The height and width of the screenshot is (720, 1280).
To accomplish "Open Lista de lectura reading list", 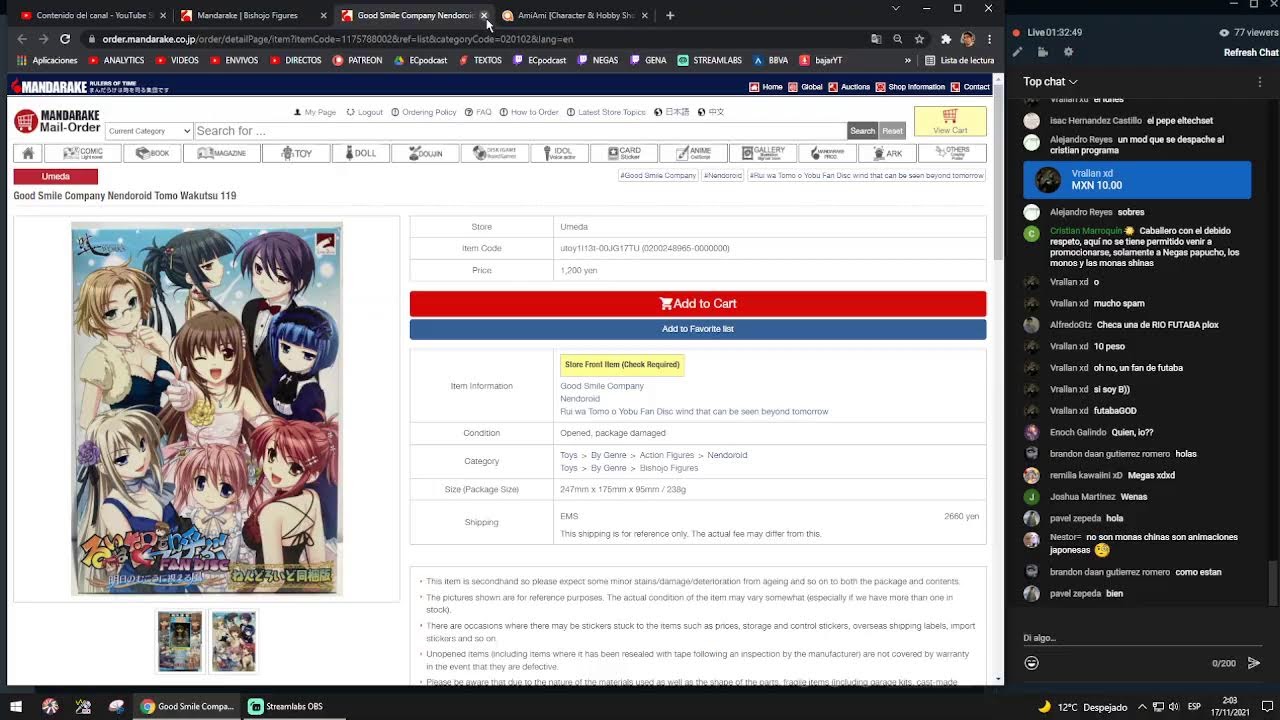I will 959,60.
